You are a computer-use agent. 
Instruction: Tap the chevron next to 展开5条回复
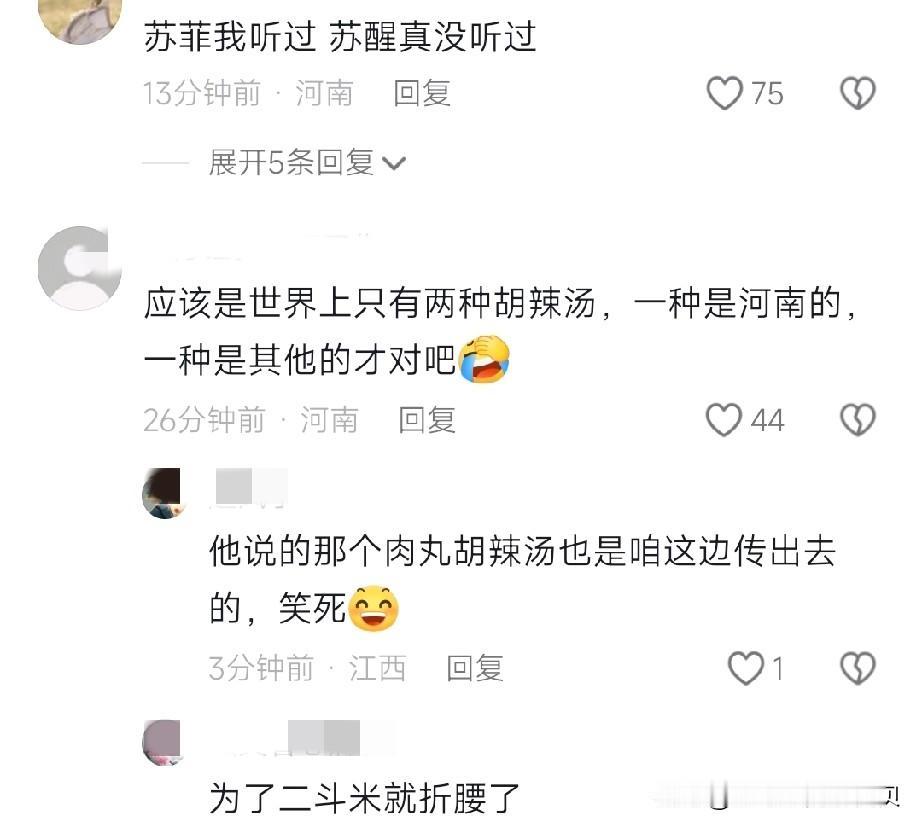pyautogui.click(x=394, y=163)
